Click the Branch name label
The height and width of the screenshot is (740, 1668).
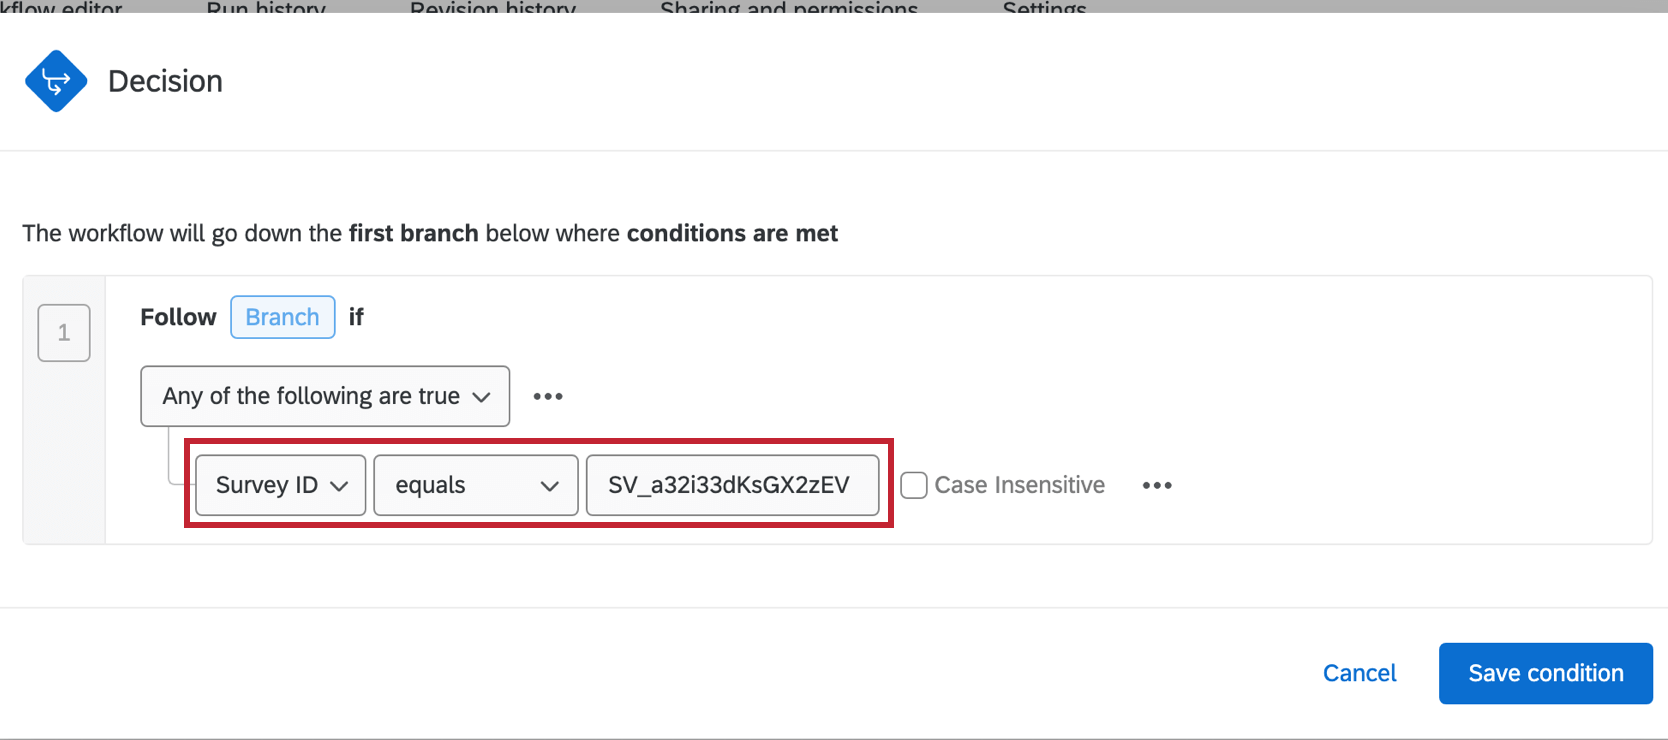click(x=282, y=318)
